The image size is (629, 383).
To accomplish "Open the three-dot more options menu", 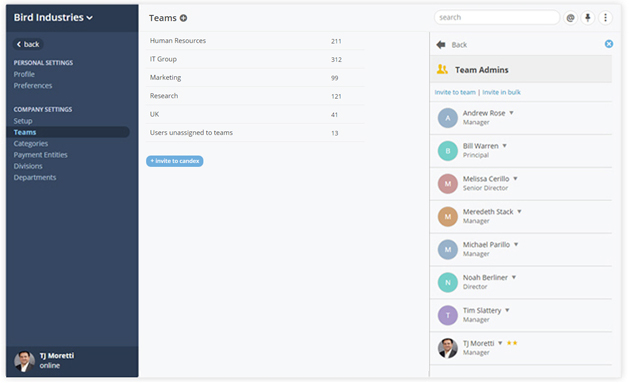I will click(x=605, y=18).
